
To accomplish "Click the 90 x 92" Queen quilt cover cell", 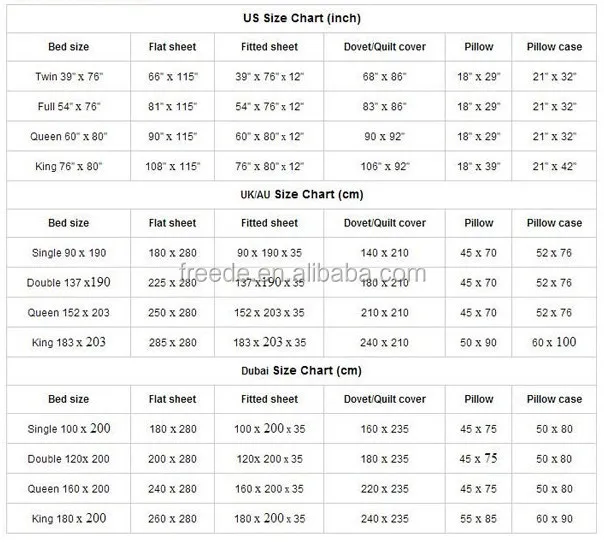I will [384, 136].
